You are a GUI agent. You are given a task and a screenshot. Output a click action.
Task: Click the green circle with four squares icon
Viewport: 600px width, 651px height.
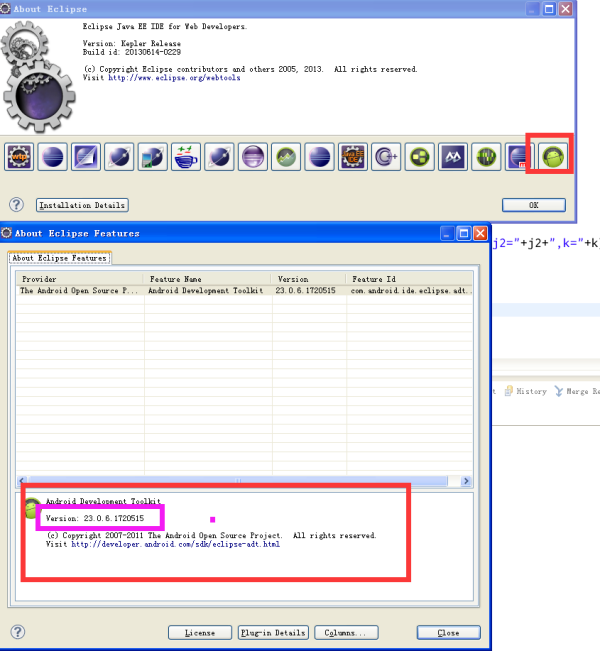(419, 157)
